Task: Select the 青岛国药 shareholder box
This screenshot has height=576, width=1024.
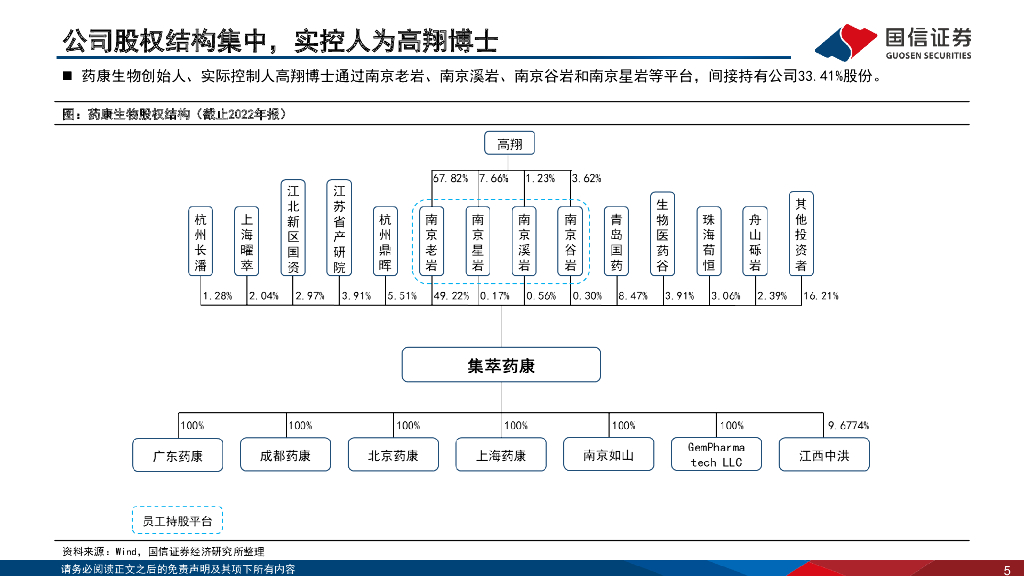Action: (x=616, y=241)
